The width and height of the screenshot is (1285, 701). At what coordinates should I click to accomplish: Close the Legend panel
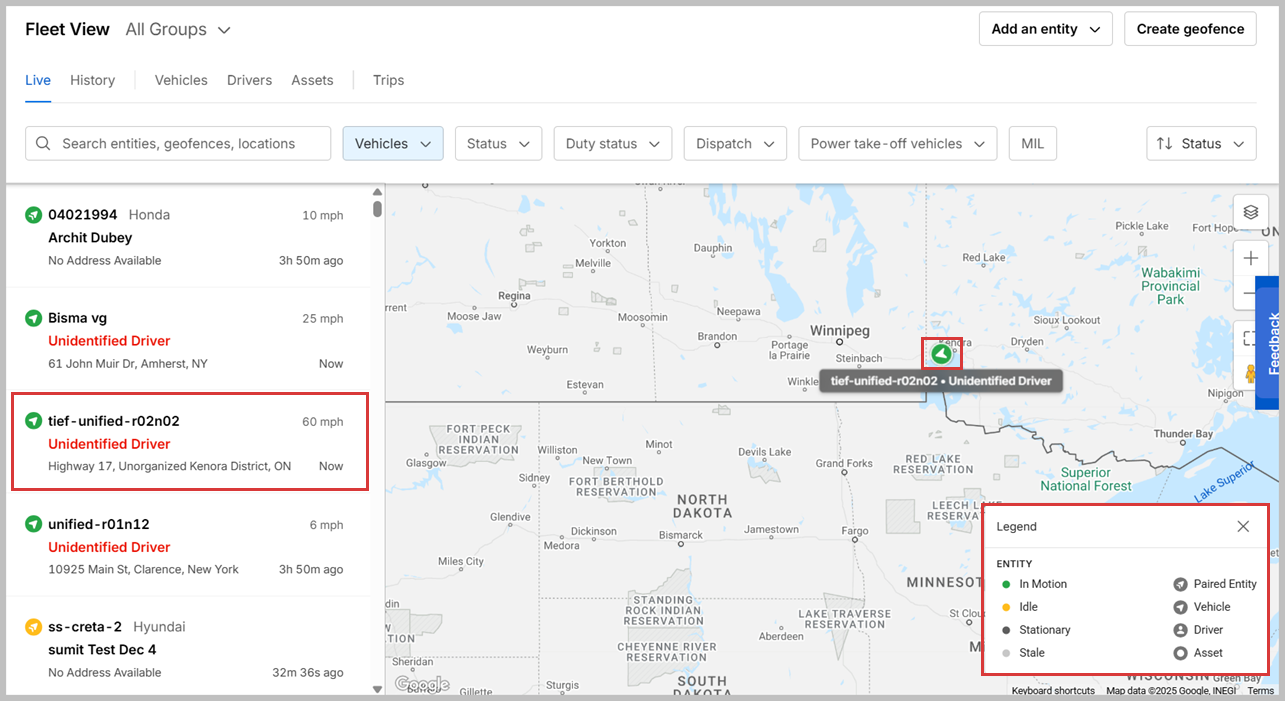tap(1243, 526)
